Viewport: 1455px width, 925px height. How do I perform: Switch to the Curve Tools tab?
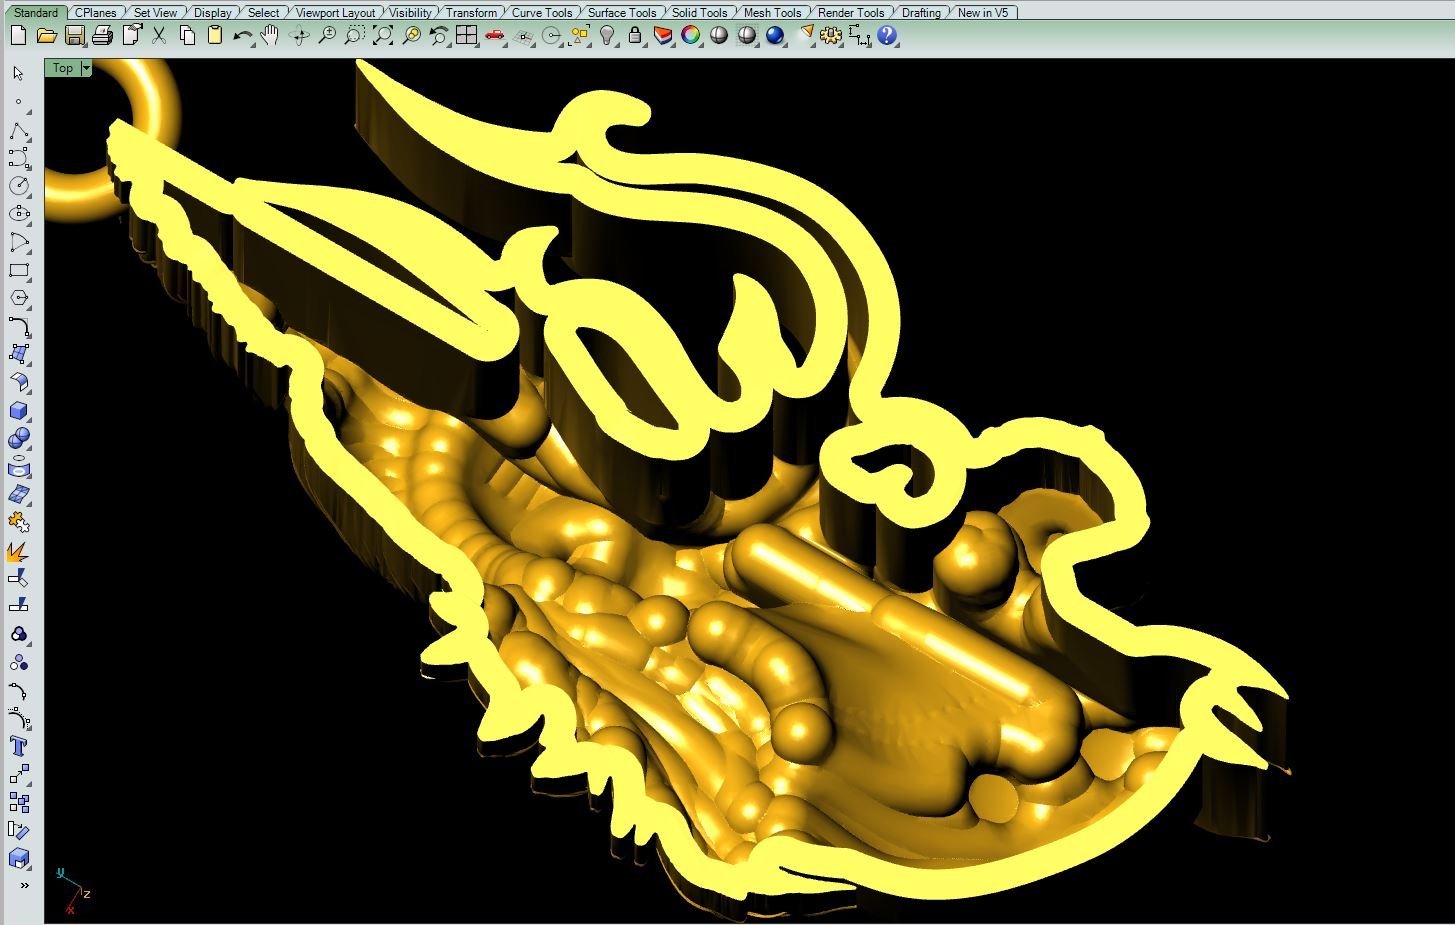(542, 13)
